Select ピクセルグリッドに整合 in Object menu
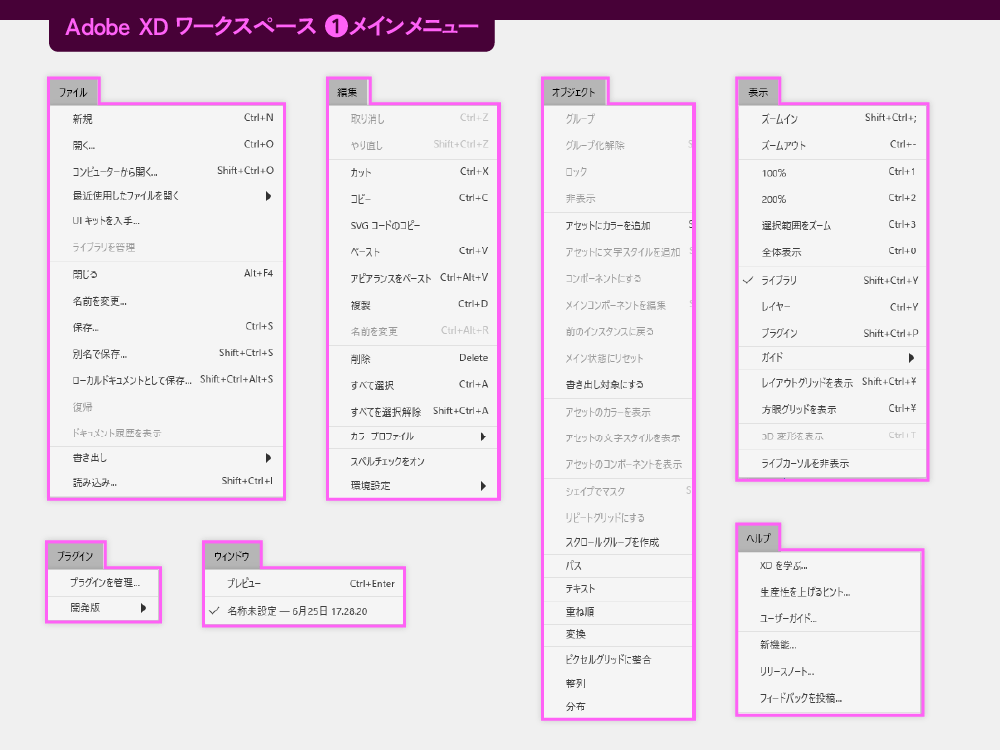 coord(619,659)
